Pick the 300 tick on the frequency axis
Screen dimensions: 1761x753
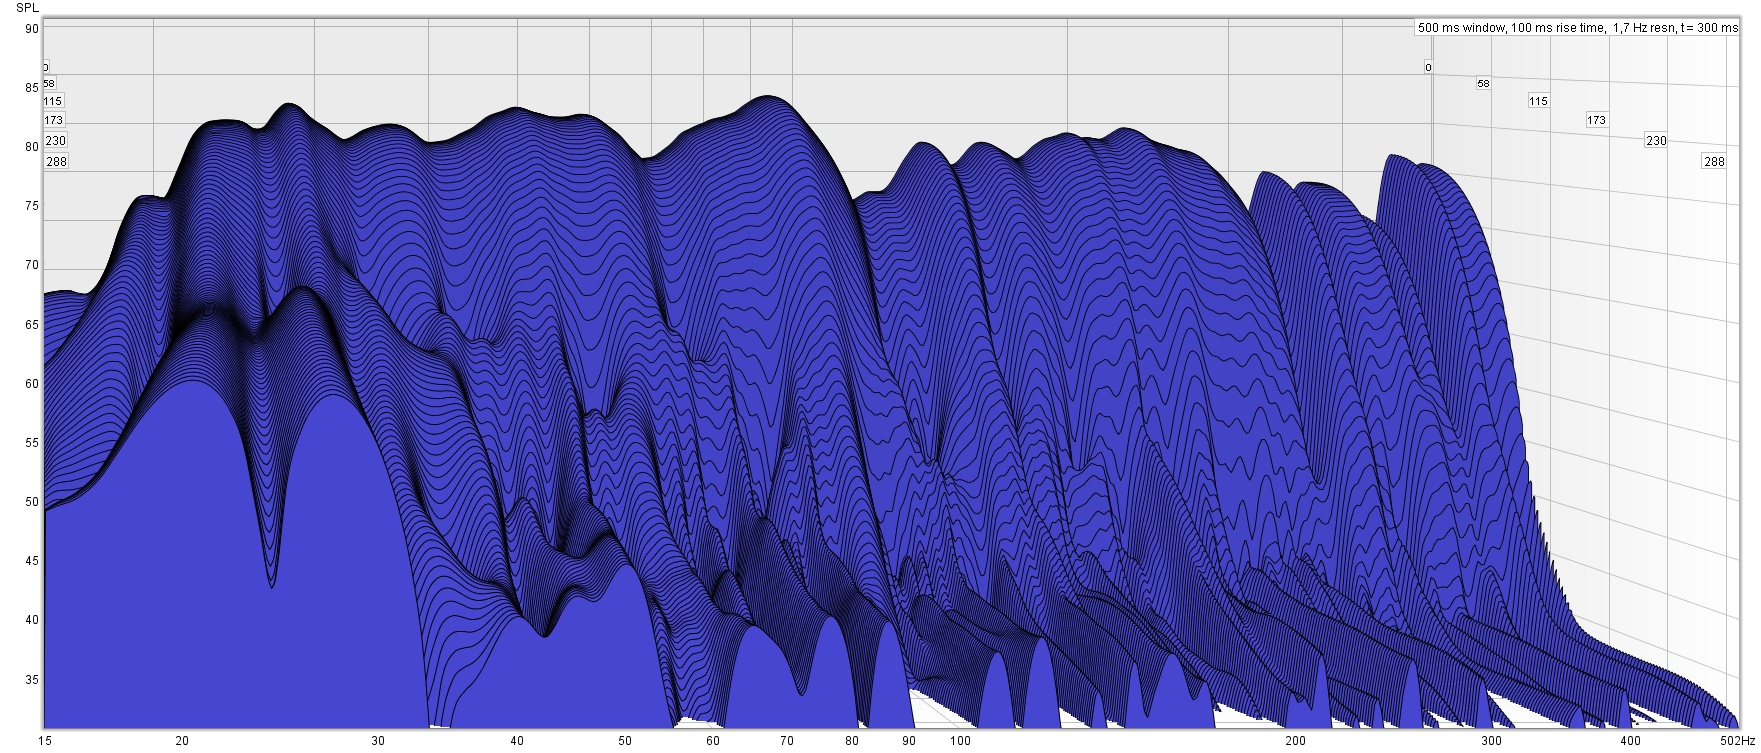(1491, 741)
